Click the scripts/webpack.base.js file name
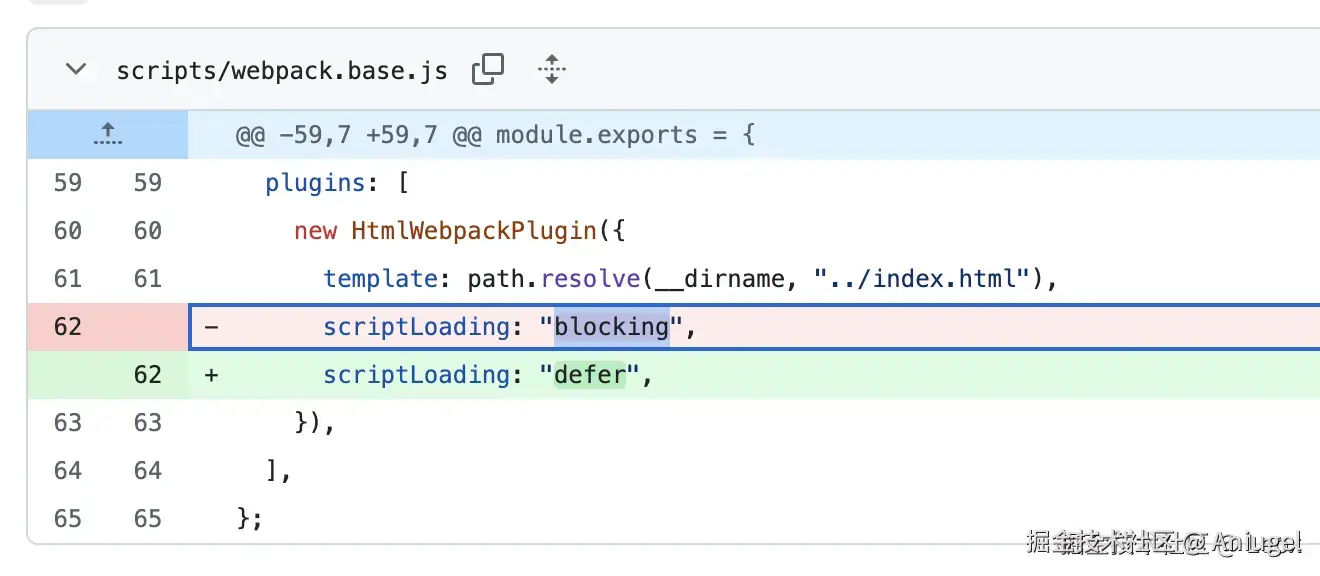Image resolution: width=1320 pixels, height=576 pixels. [282, 71]
